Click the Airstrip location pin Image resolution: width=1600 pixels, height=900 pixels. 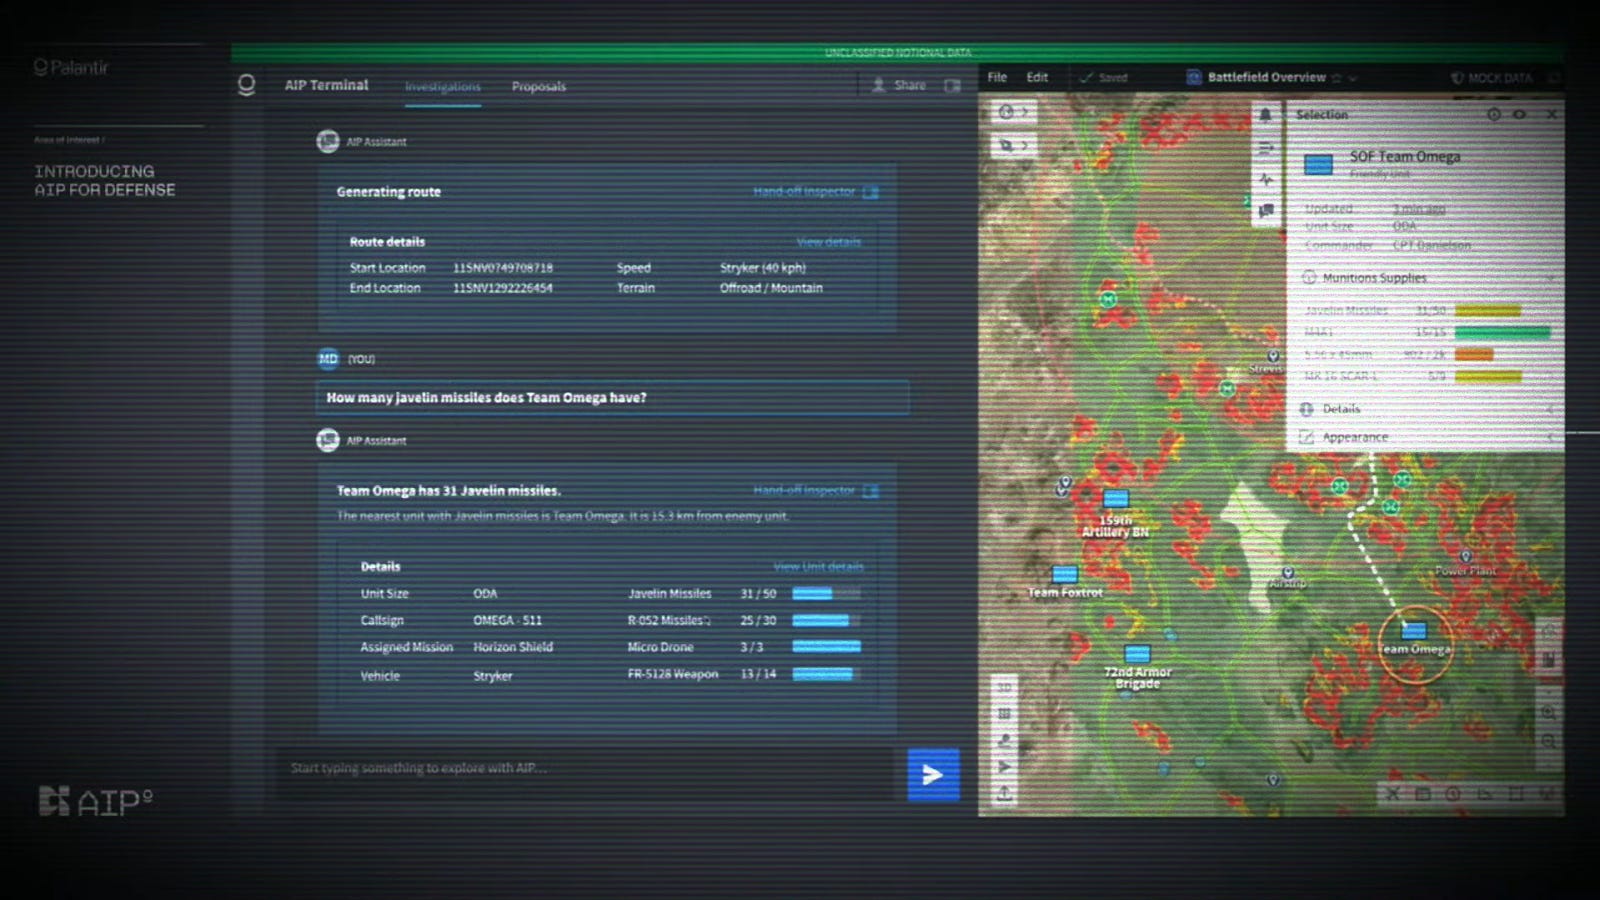click(1288, 573)
